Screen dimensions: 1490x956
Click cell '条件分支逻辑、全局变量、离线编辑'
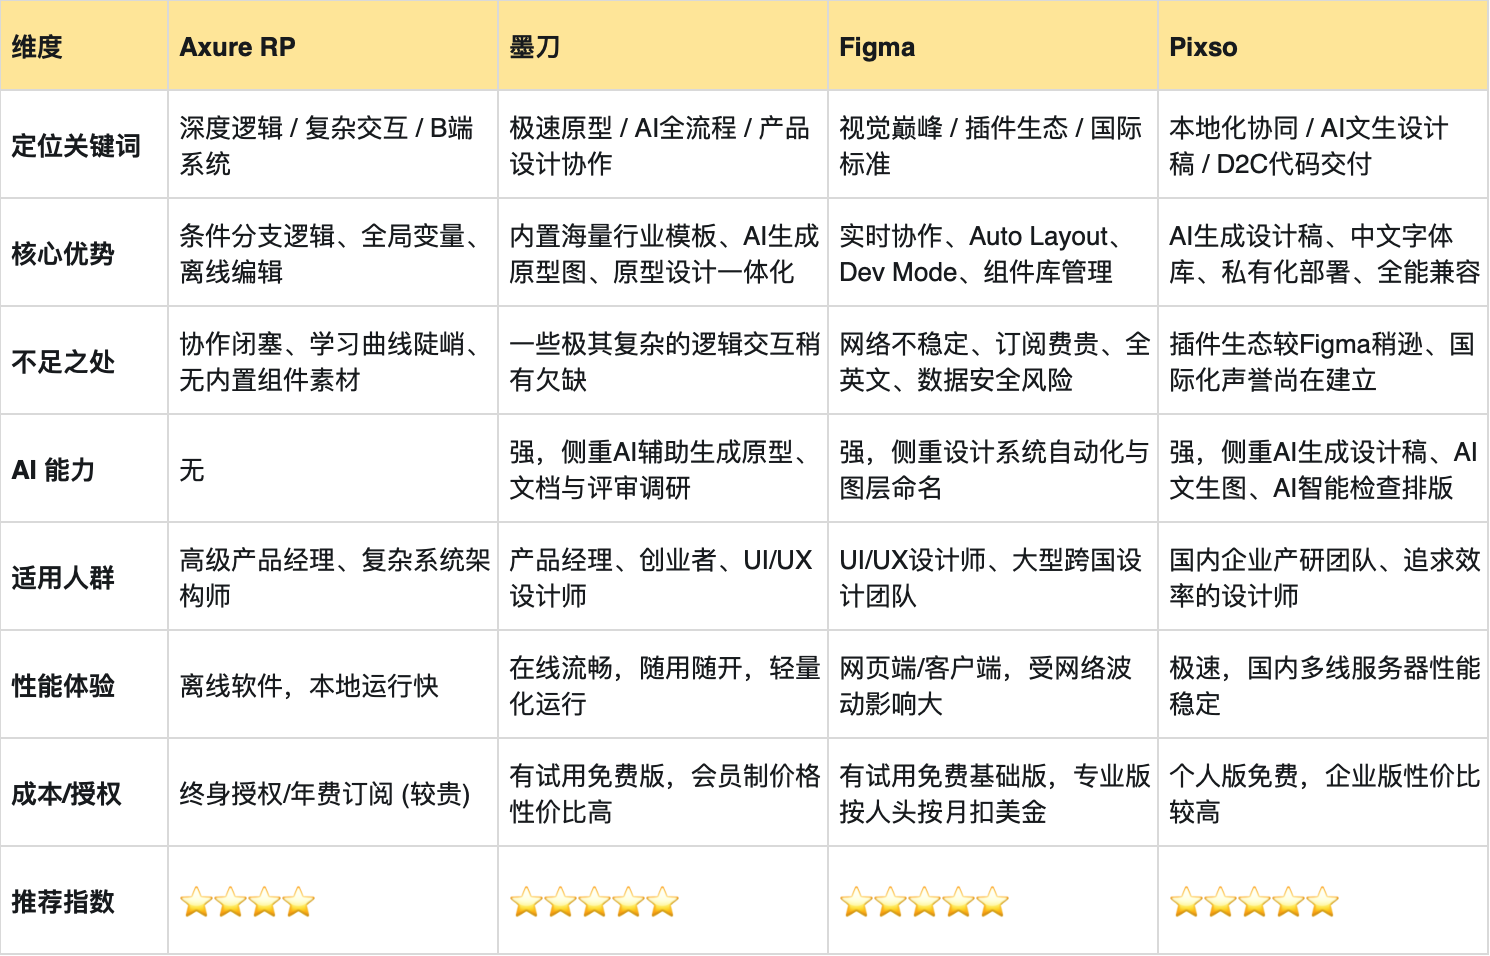point(333,253)
